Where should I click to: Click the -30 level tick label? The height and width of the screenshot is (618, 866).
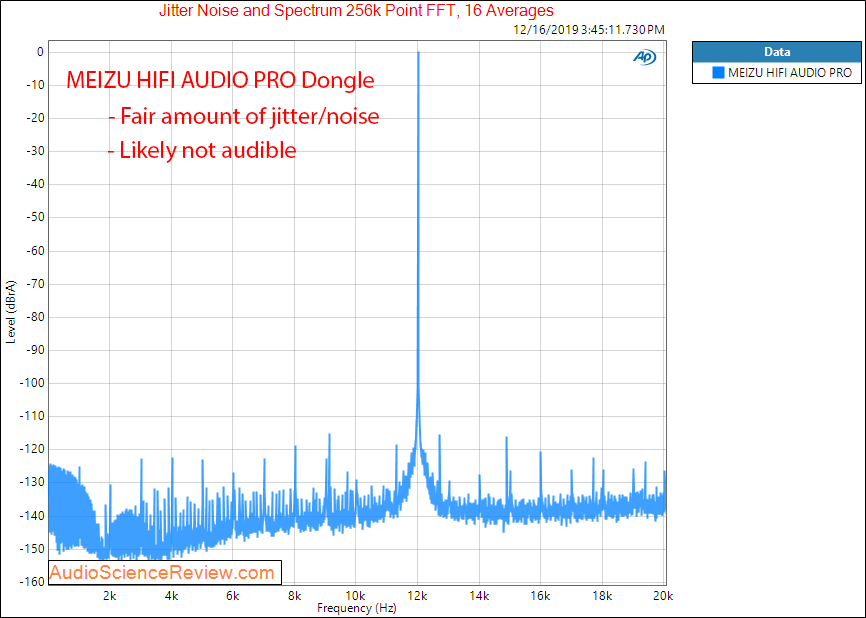pyautogui.click(x=35, y=151)
